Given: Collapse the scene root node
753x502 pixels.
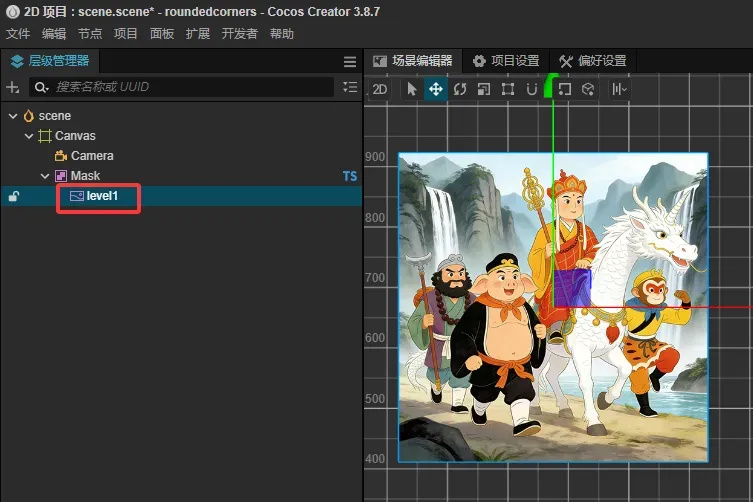Looking at the screenshot, I should click(13, 116).
